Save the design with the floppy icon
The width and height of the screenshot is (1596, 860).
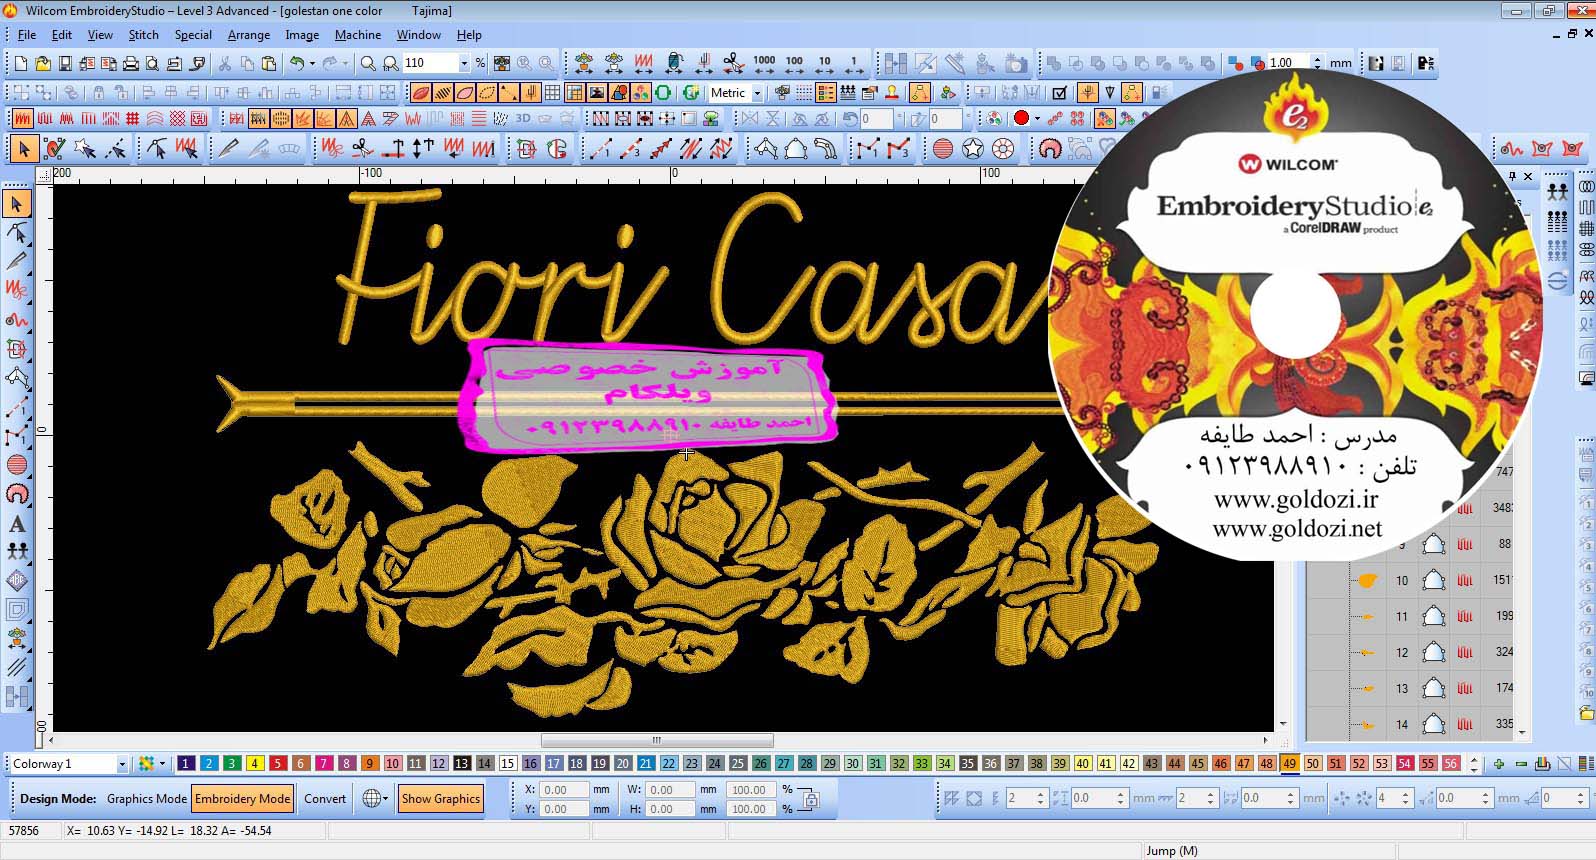(64, 63)
